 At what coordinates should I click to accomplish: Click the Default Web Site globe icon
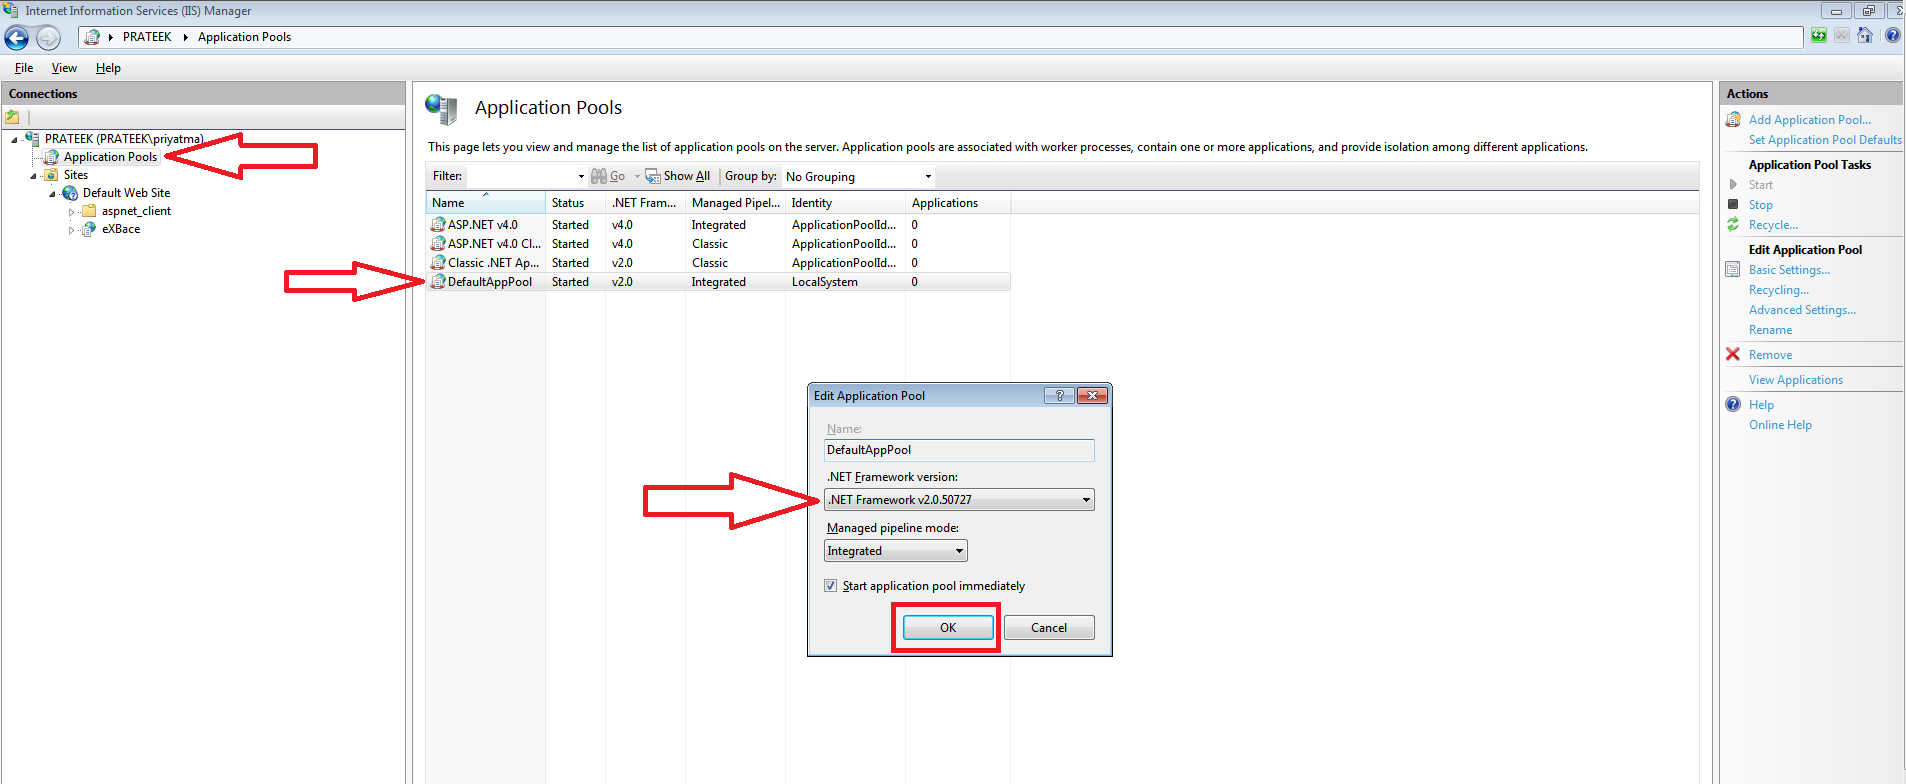coord(70,193)
